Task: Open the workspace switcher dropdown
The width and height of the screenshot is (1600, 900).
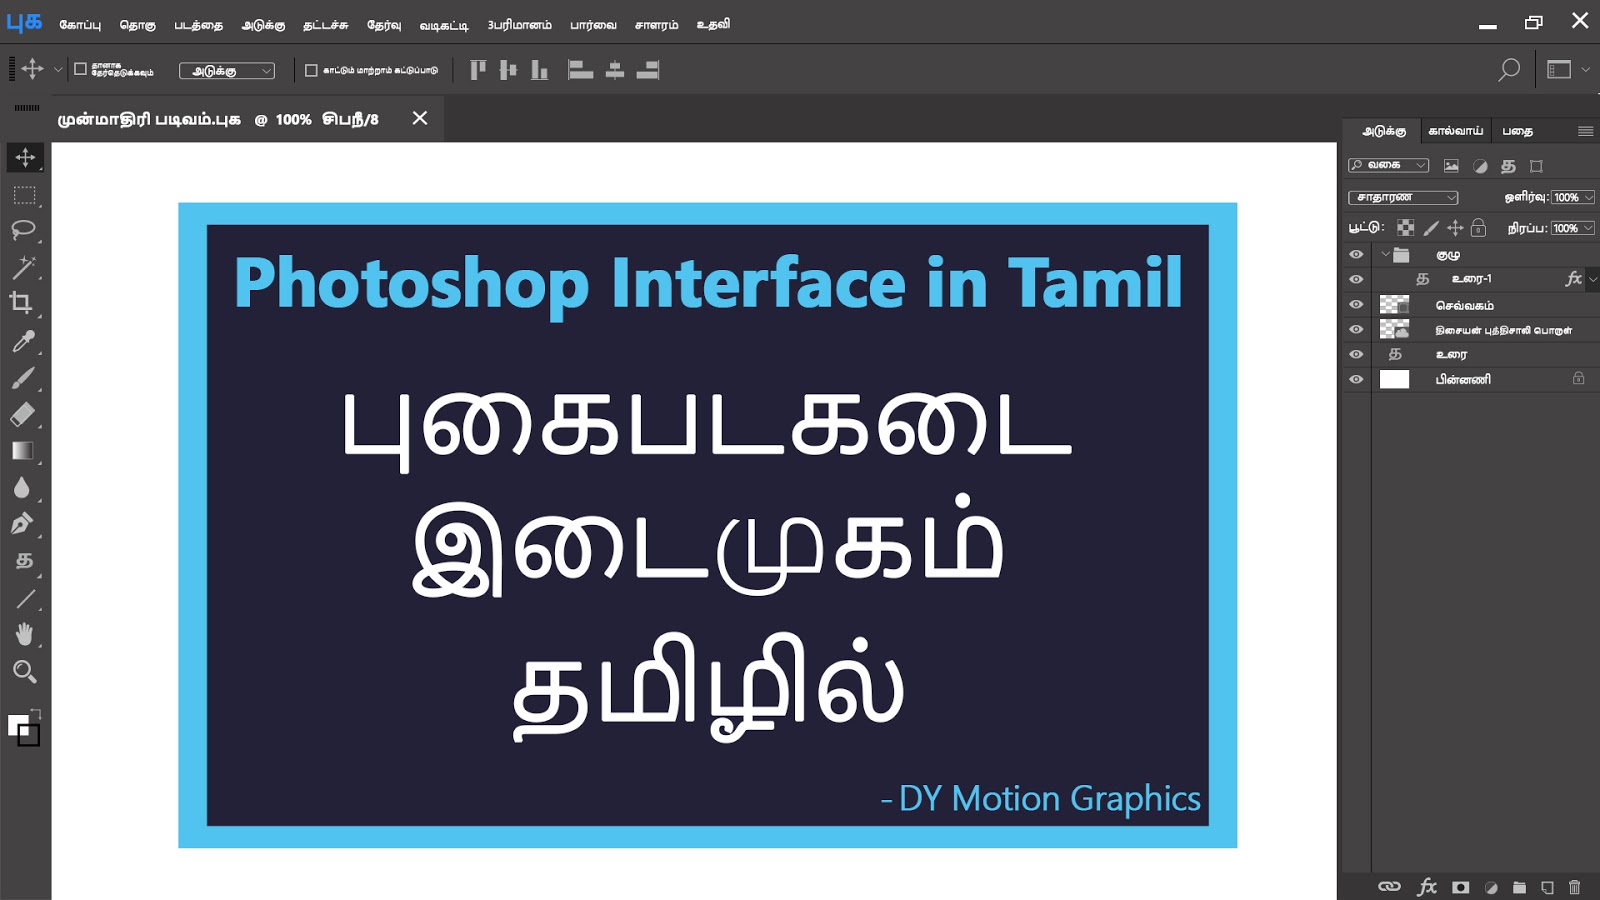Action: (1568, 70)
